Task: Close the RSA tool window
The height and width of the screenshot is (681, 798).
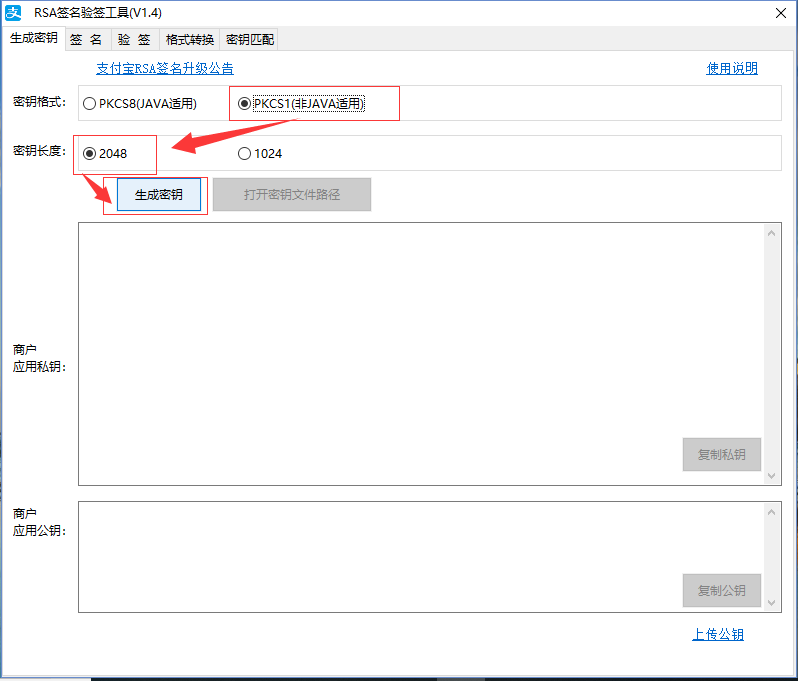Action: pos(780,13)
